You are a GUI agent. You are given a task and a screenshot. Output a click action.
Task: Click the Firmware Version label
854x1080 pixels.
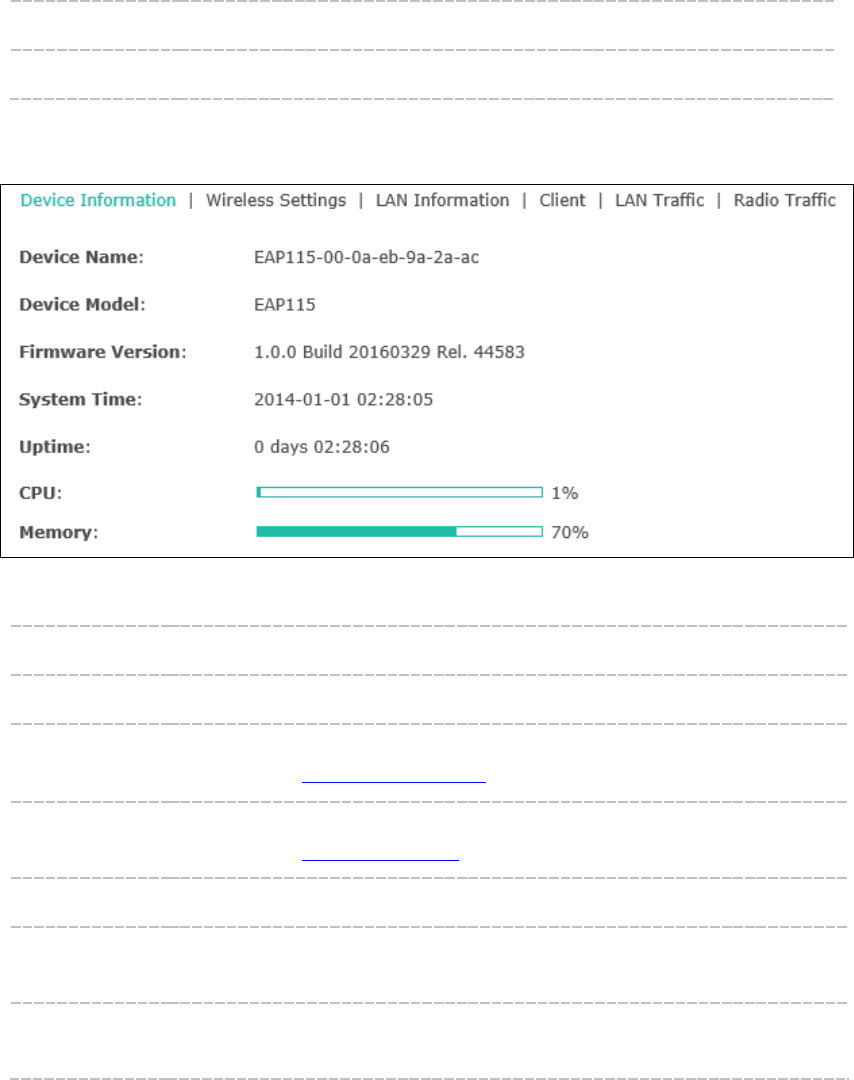103,352
